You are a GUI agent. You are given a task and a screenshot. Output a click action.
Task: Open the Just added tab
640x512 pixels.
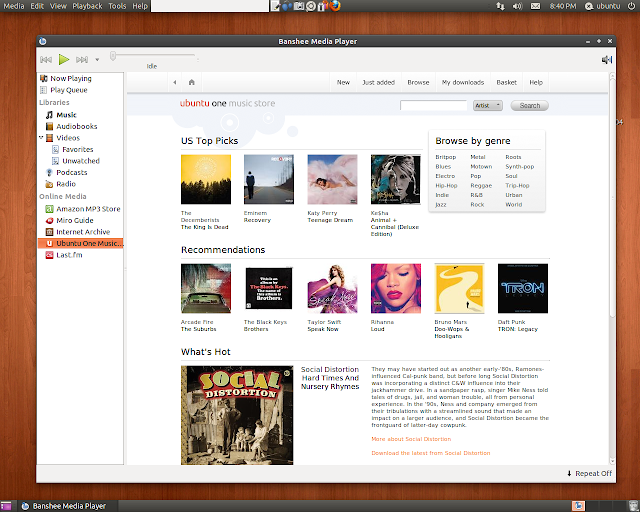point(379,82)
